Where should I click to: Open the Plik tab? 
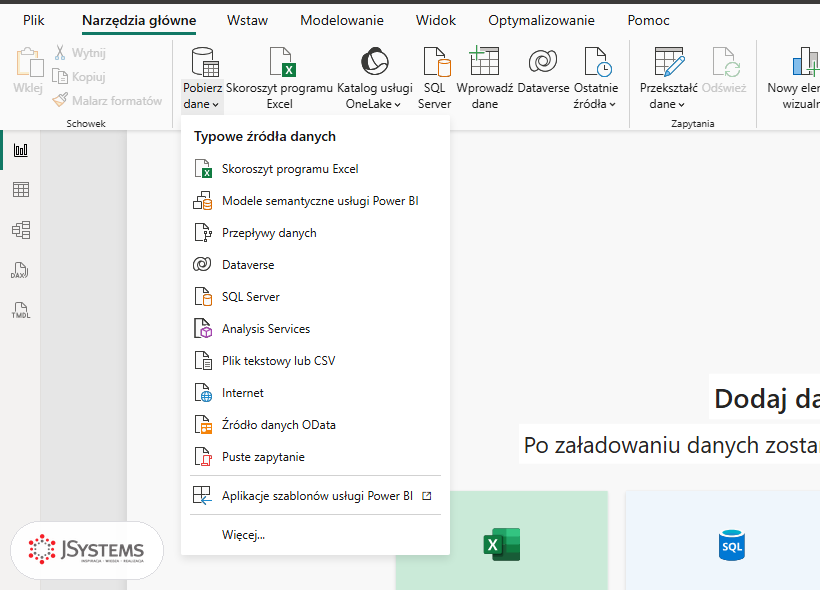(33, 20)
